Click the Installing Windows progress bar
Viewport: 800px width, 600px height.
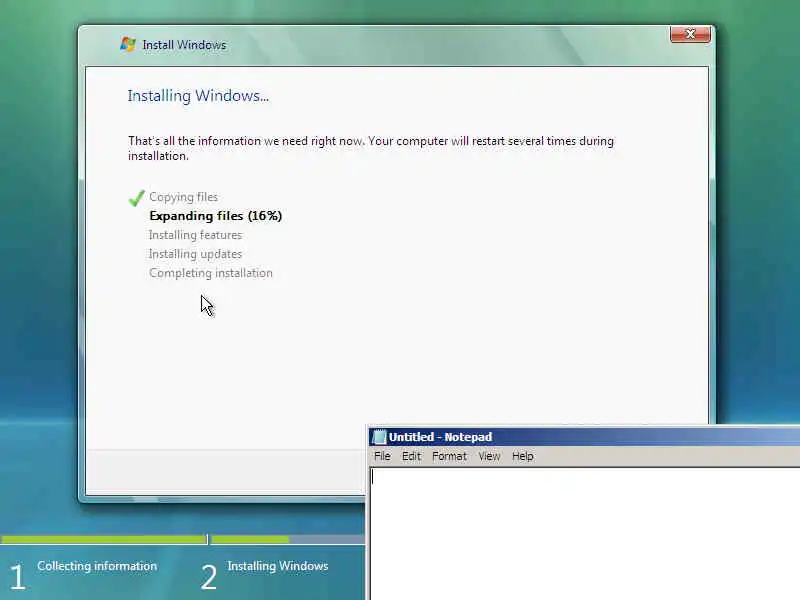pos(288,539)
